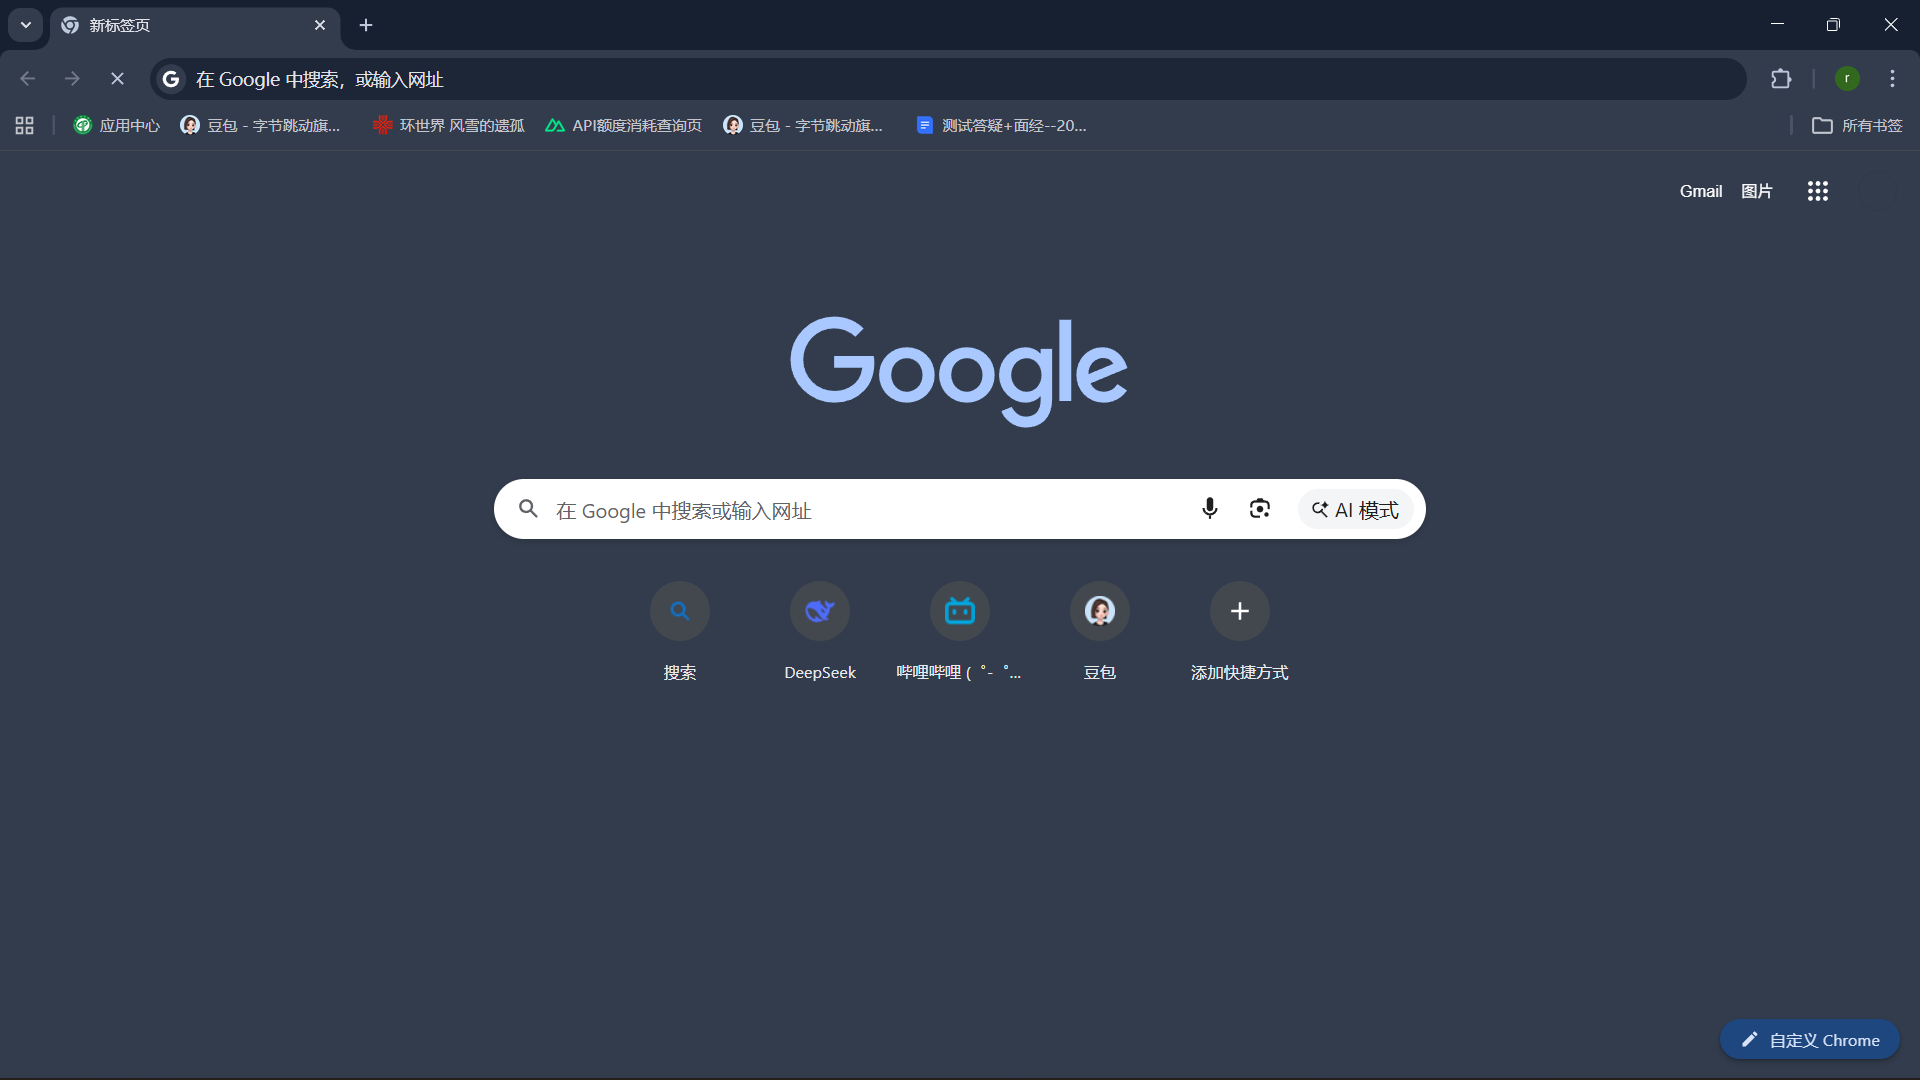Open the 应用中心 bookmark

click(x=117, y=126)
